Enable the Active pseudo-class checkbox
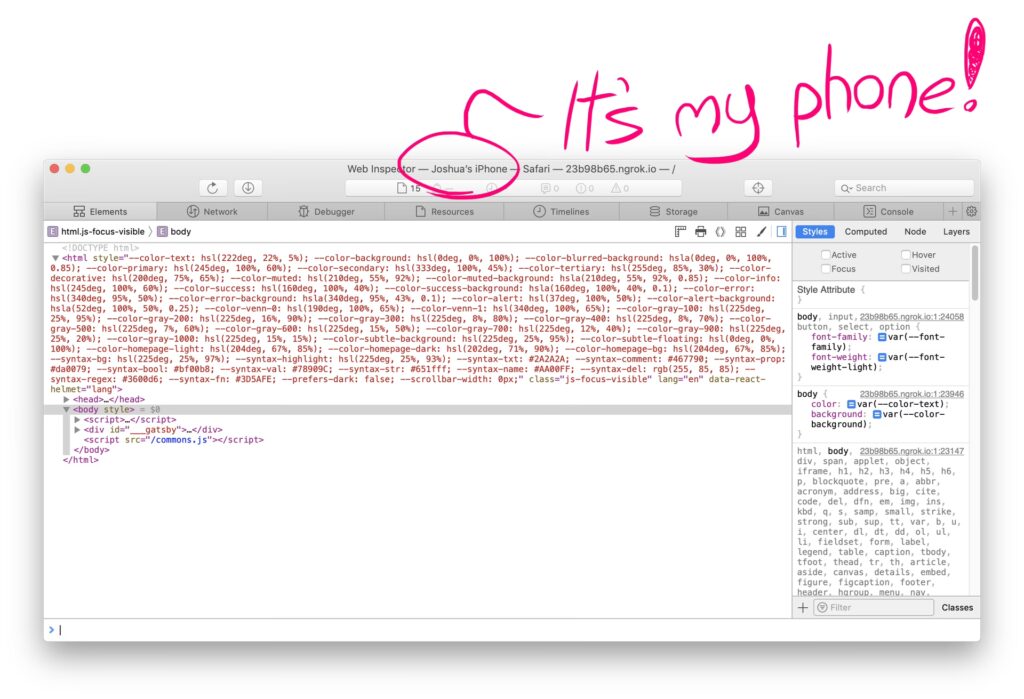1024x699 pixels. [x=826, y=255]
